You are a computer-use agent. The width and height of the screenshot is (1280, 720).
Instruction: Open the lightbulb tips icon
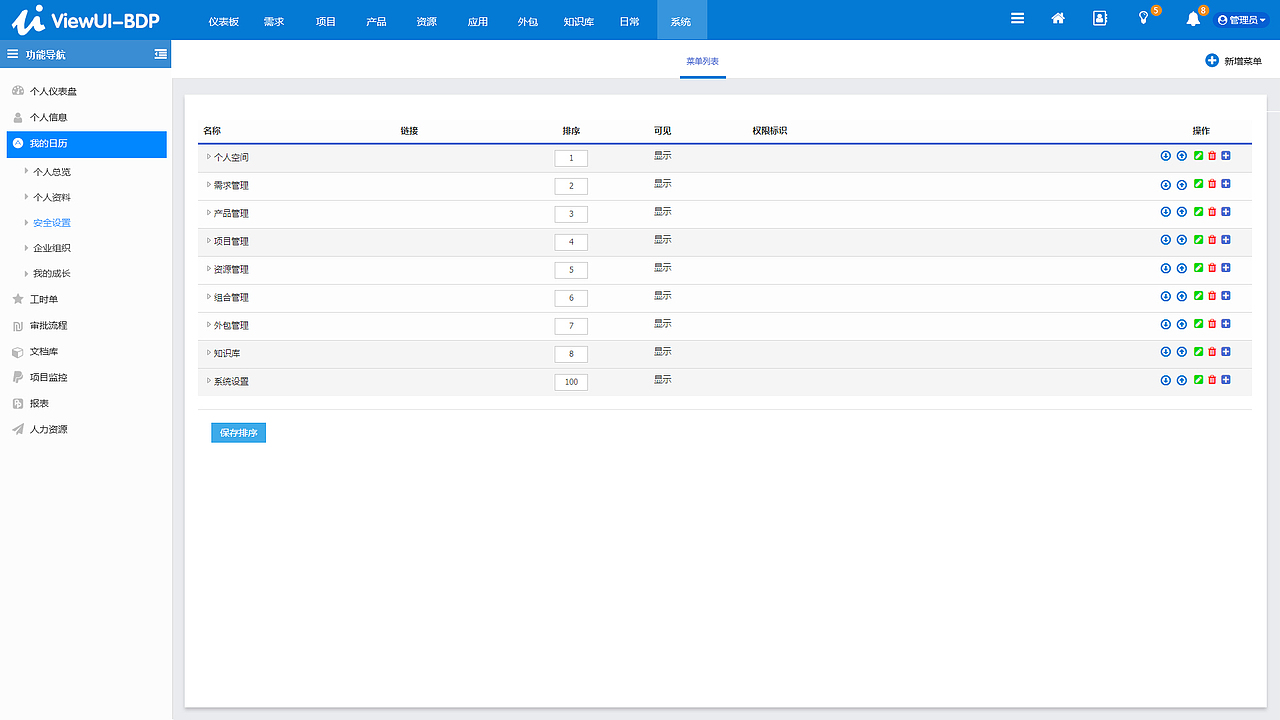pos(1144,18)
